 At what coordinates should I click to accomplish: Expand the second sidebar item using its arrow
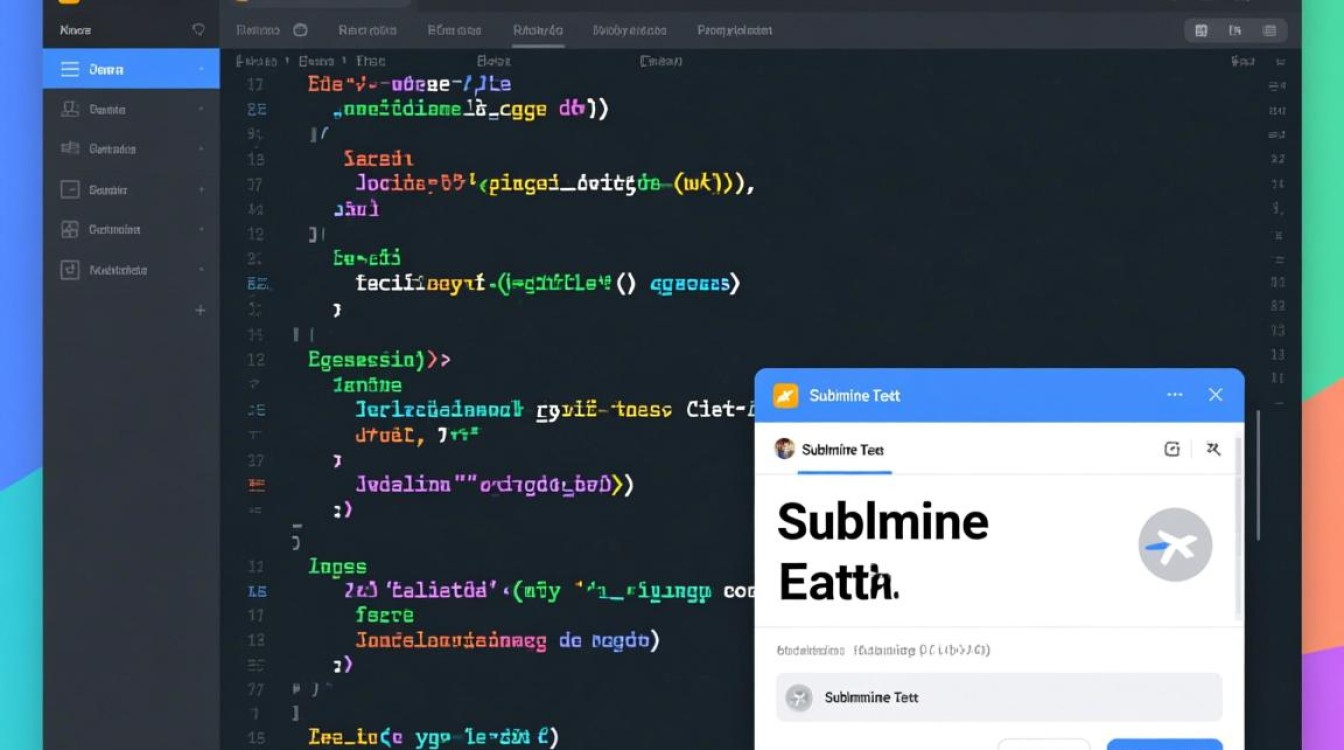[x=201, y=109]
